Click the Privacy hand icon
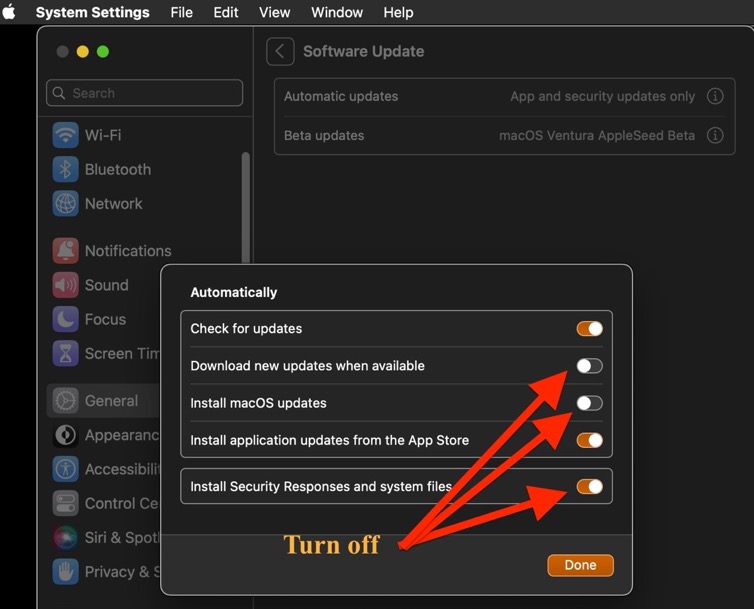Image resolution: width=754 pixels, height=609 pixels. [x=65, y=571]
